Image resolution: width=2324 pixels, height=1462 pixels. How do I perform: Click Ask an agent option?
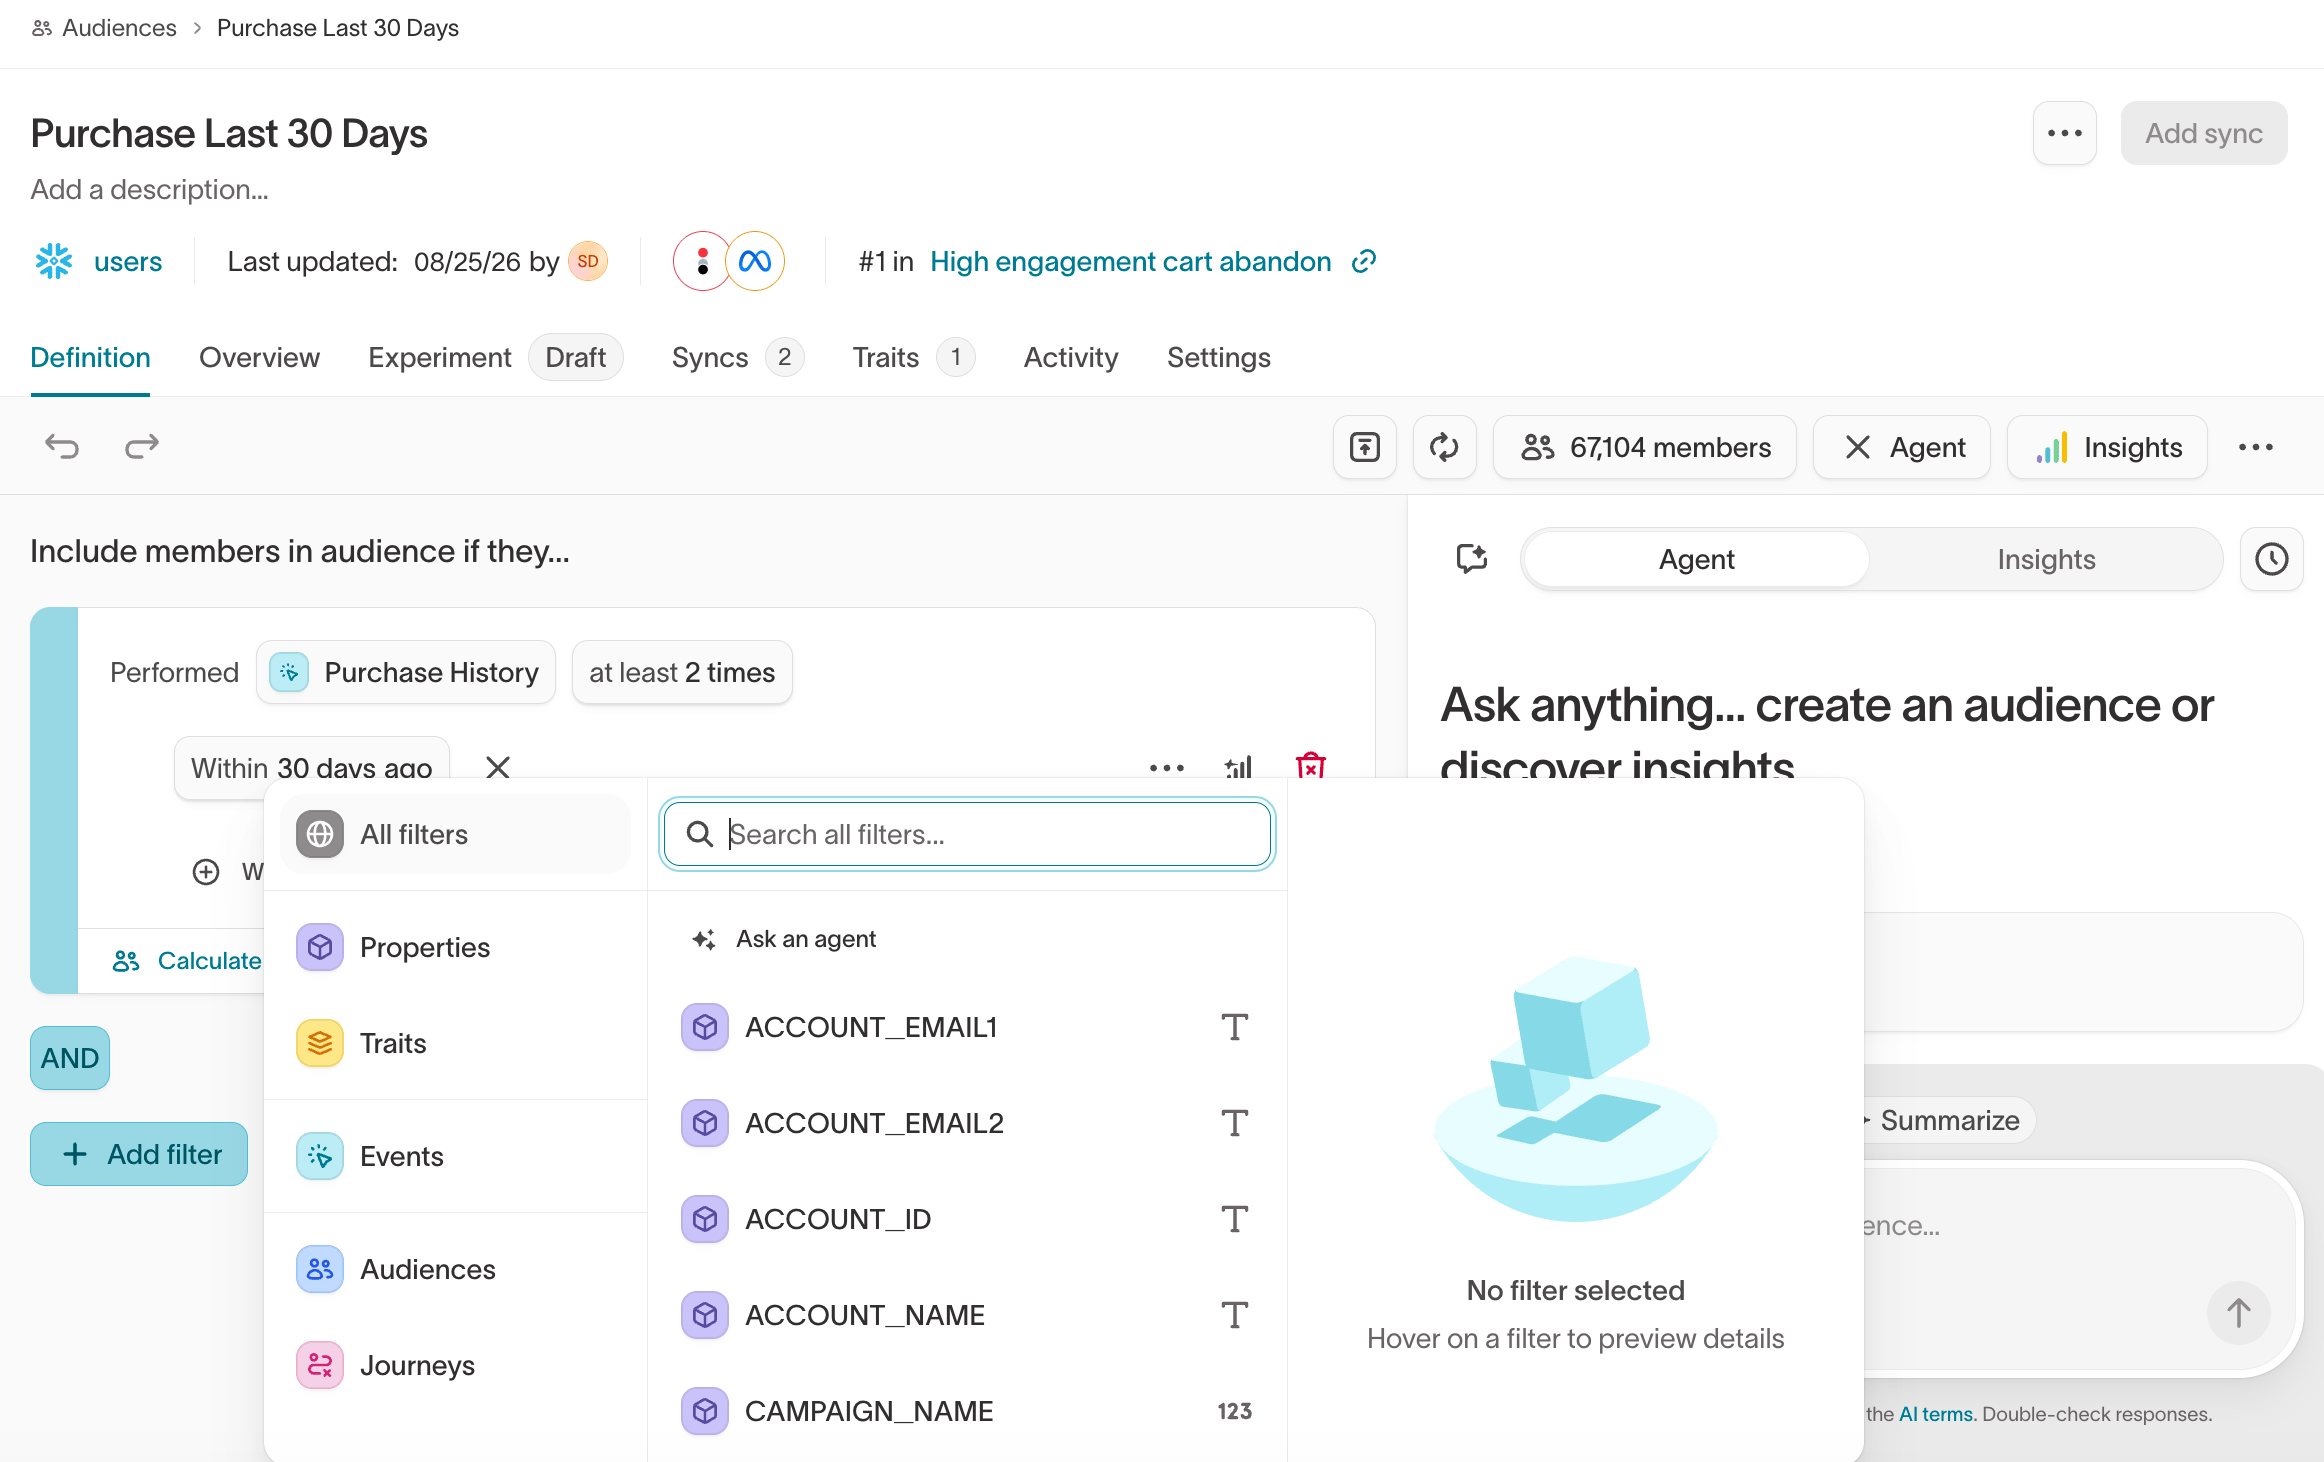tap(967, 939)
